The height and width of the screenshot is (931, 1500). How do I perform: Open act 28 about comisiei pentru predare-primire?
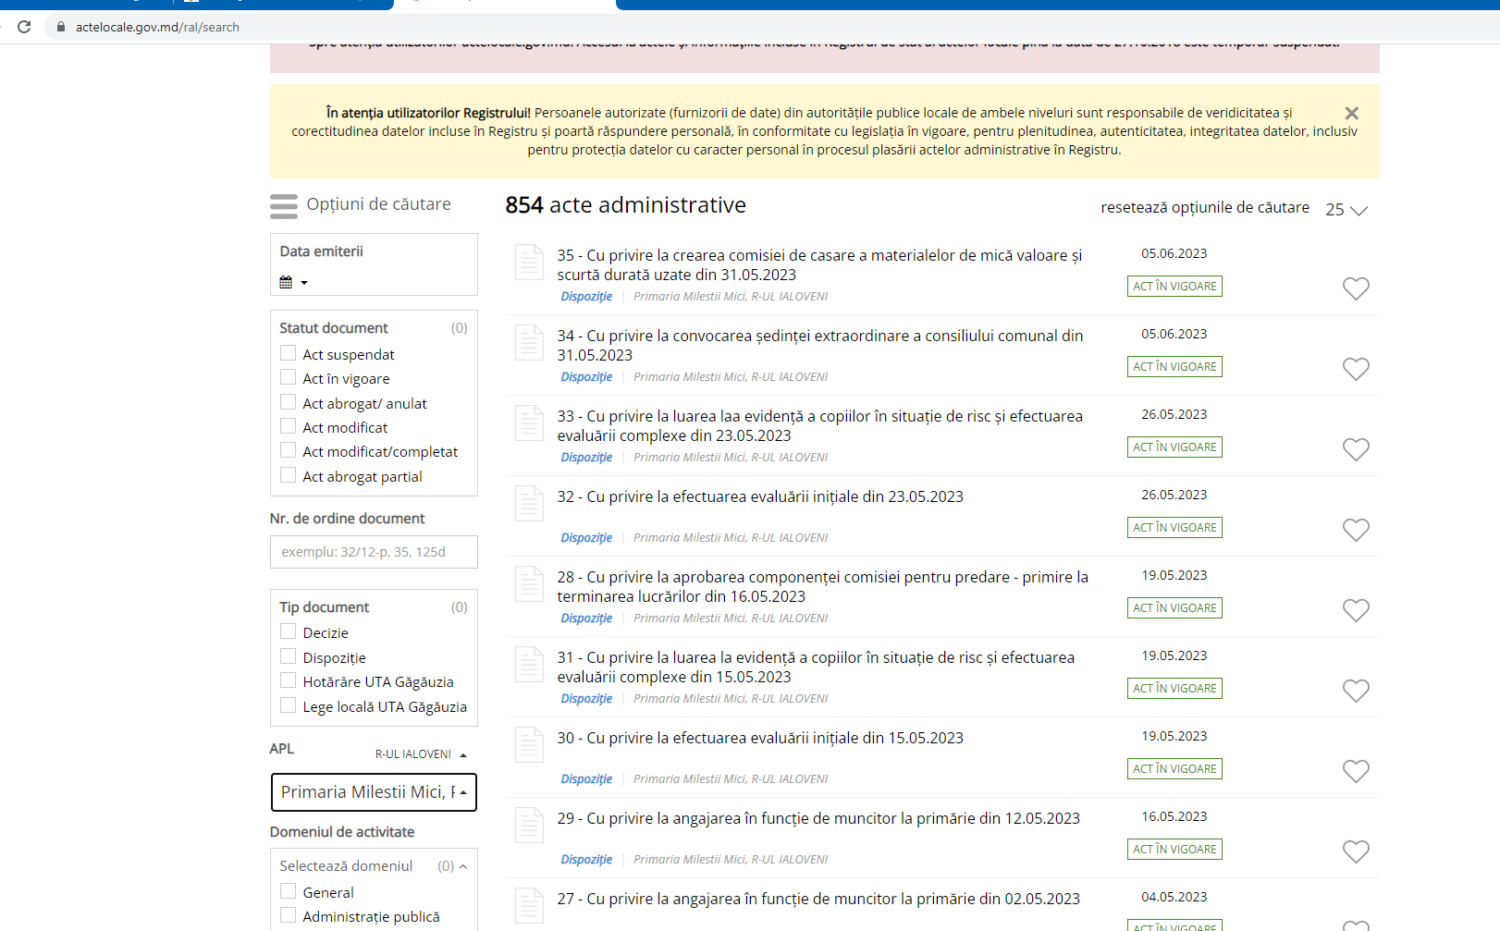point(823,587)
